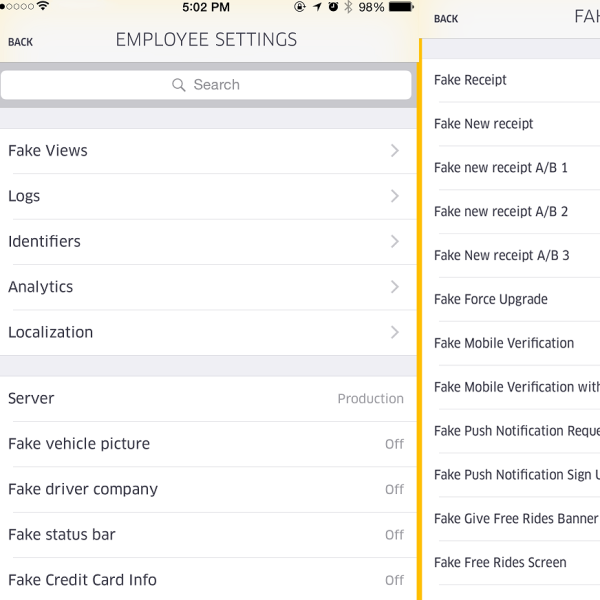600x600 pixels.
Task: Tap the alarm clock status icon
Action: 333,7
